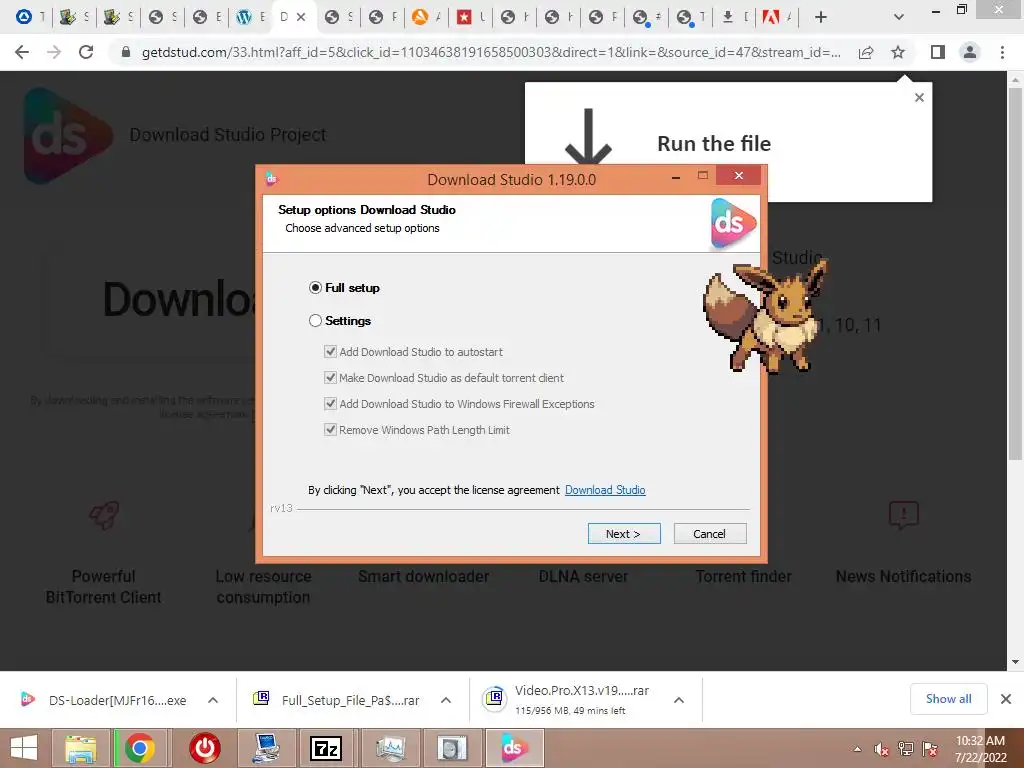Viewport: 1024px width, 768px height.
Task: Share this page via share icon
Action: [x=866, y=52]
